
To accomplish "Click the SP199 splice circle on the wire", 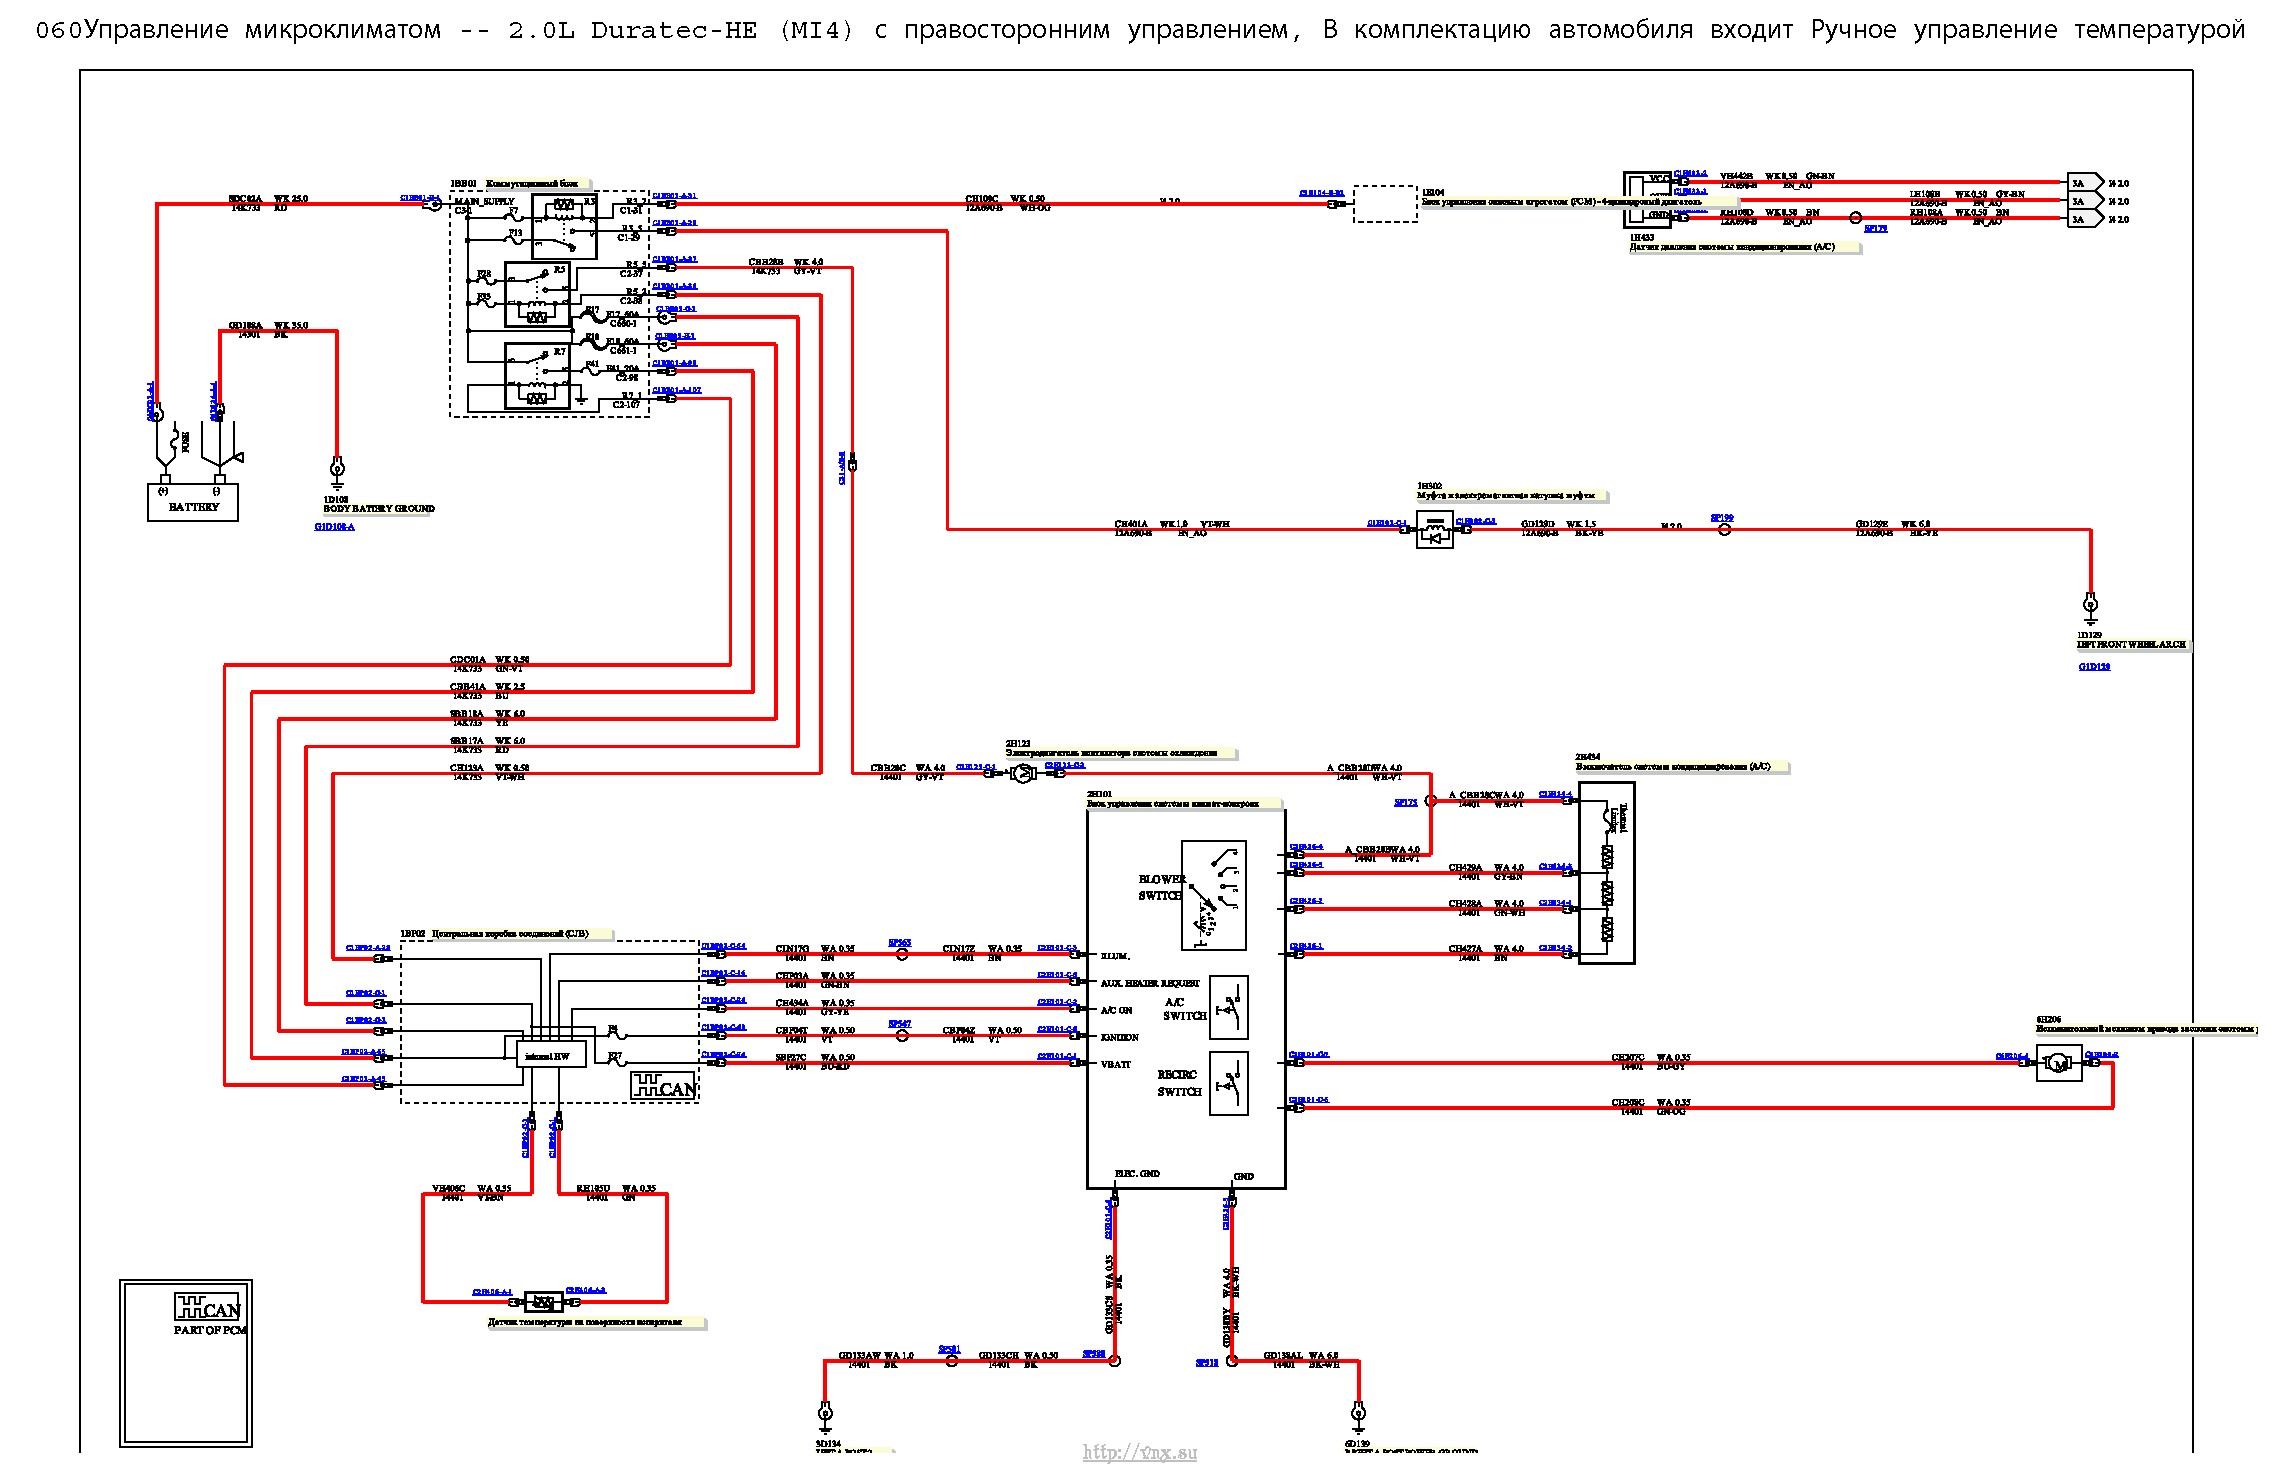I will coord(1724,530).
